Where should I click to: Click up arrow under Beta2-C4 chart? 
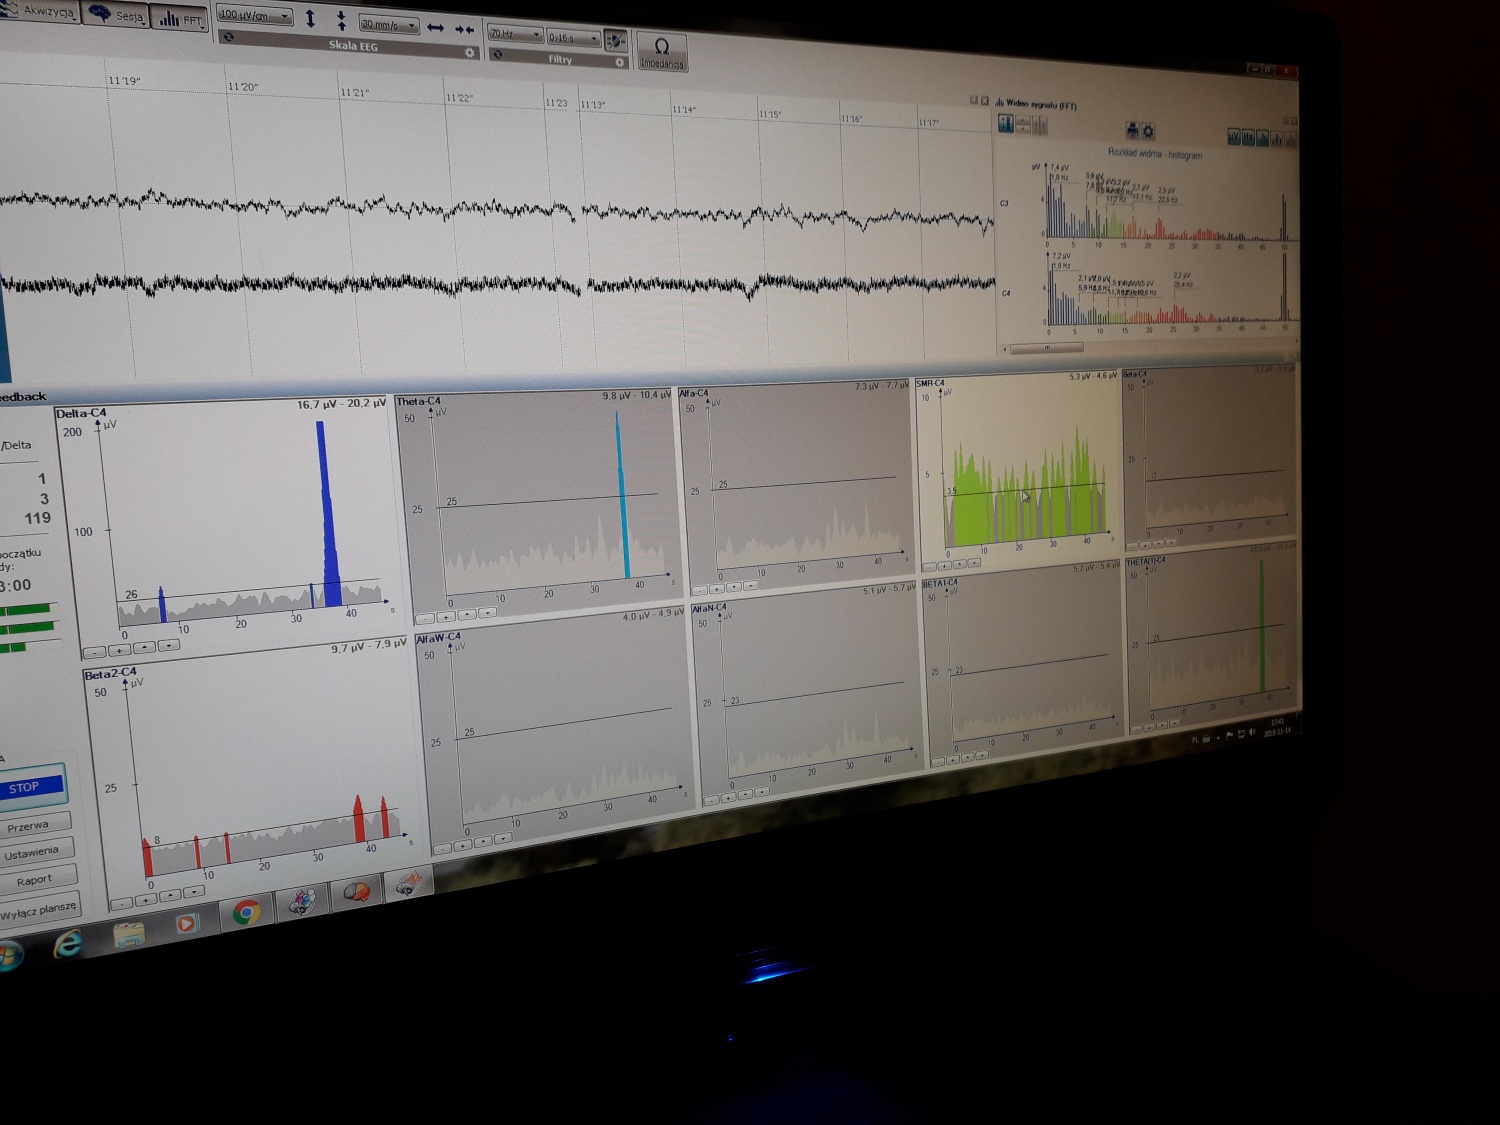tap(170, 896)
